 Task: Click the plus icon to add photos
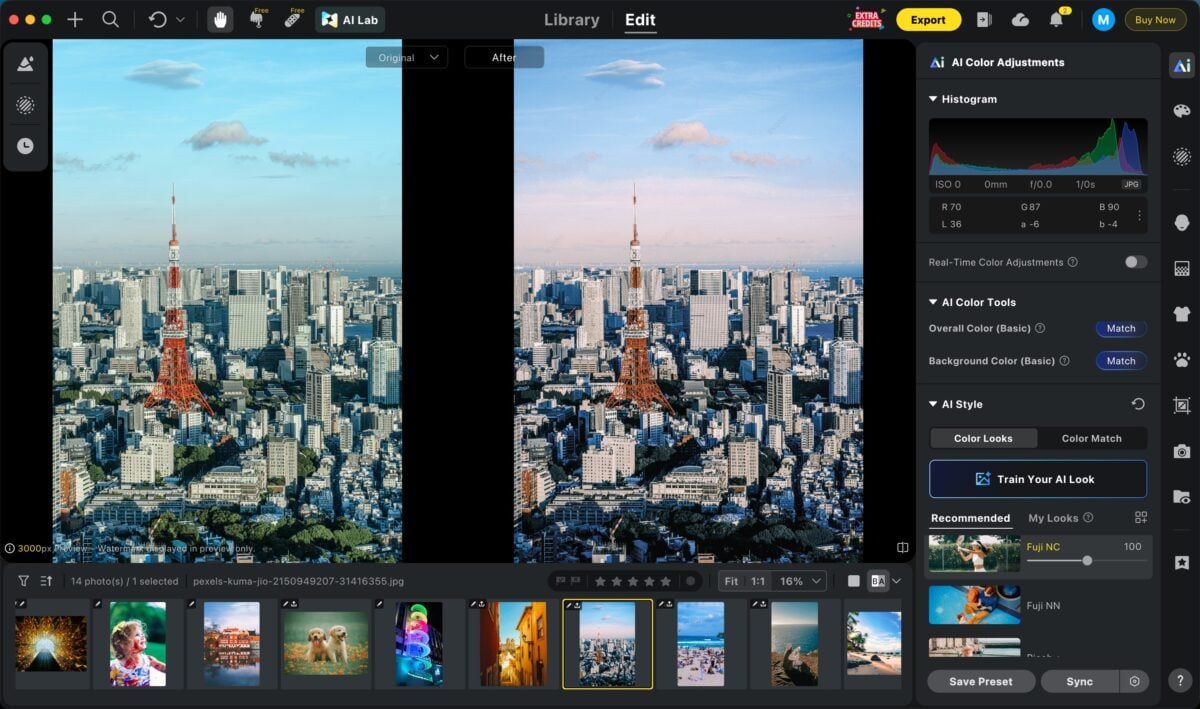pyautogui.click(x=75, y=19)
